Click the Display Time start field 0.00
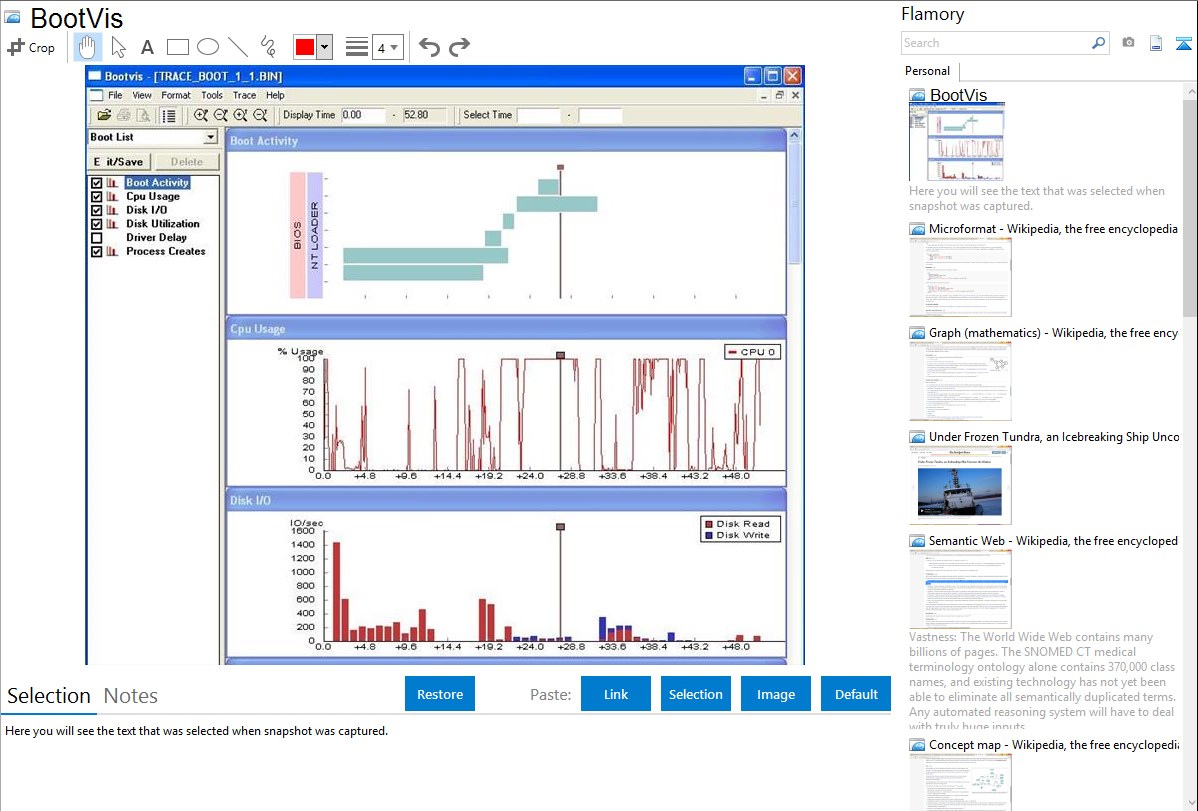The height and width of the screenshot is (811, 1198). coord(363,115)
